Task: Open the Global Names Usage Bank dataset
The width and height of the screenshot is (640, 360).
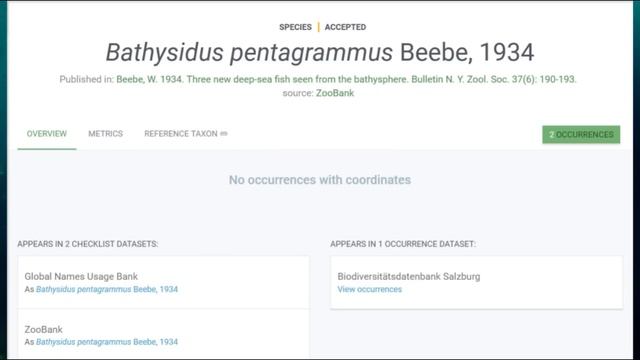Action: 81,276
